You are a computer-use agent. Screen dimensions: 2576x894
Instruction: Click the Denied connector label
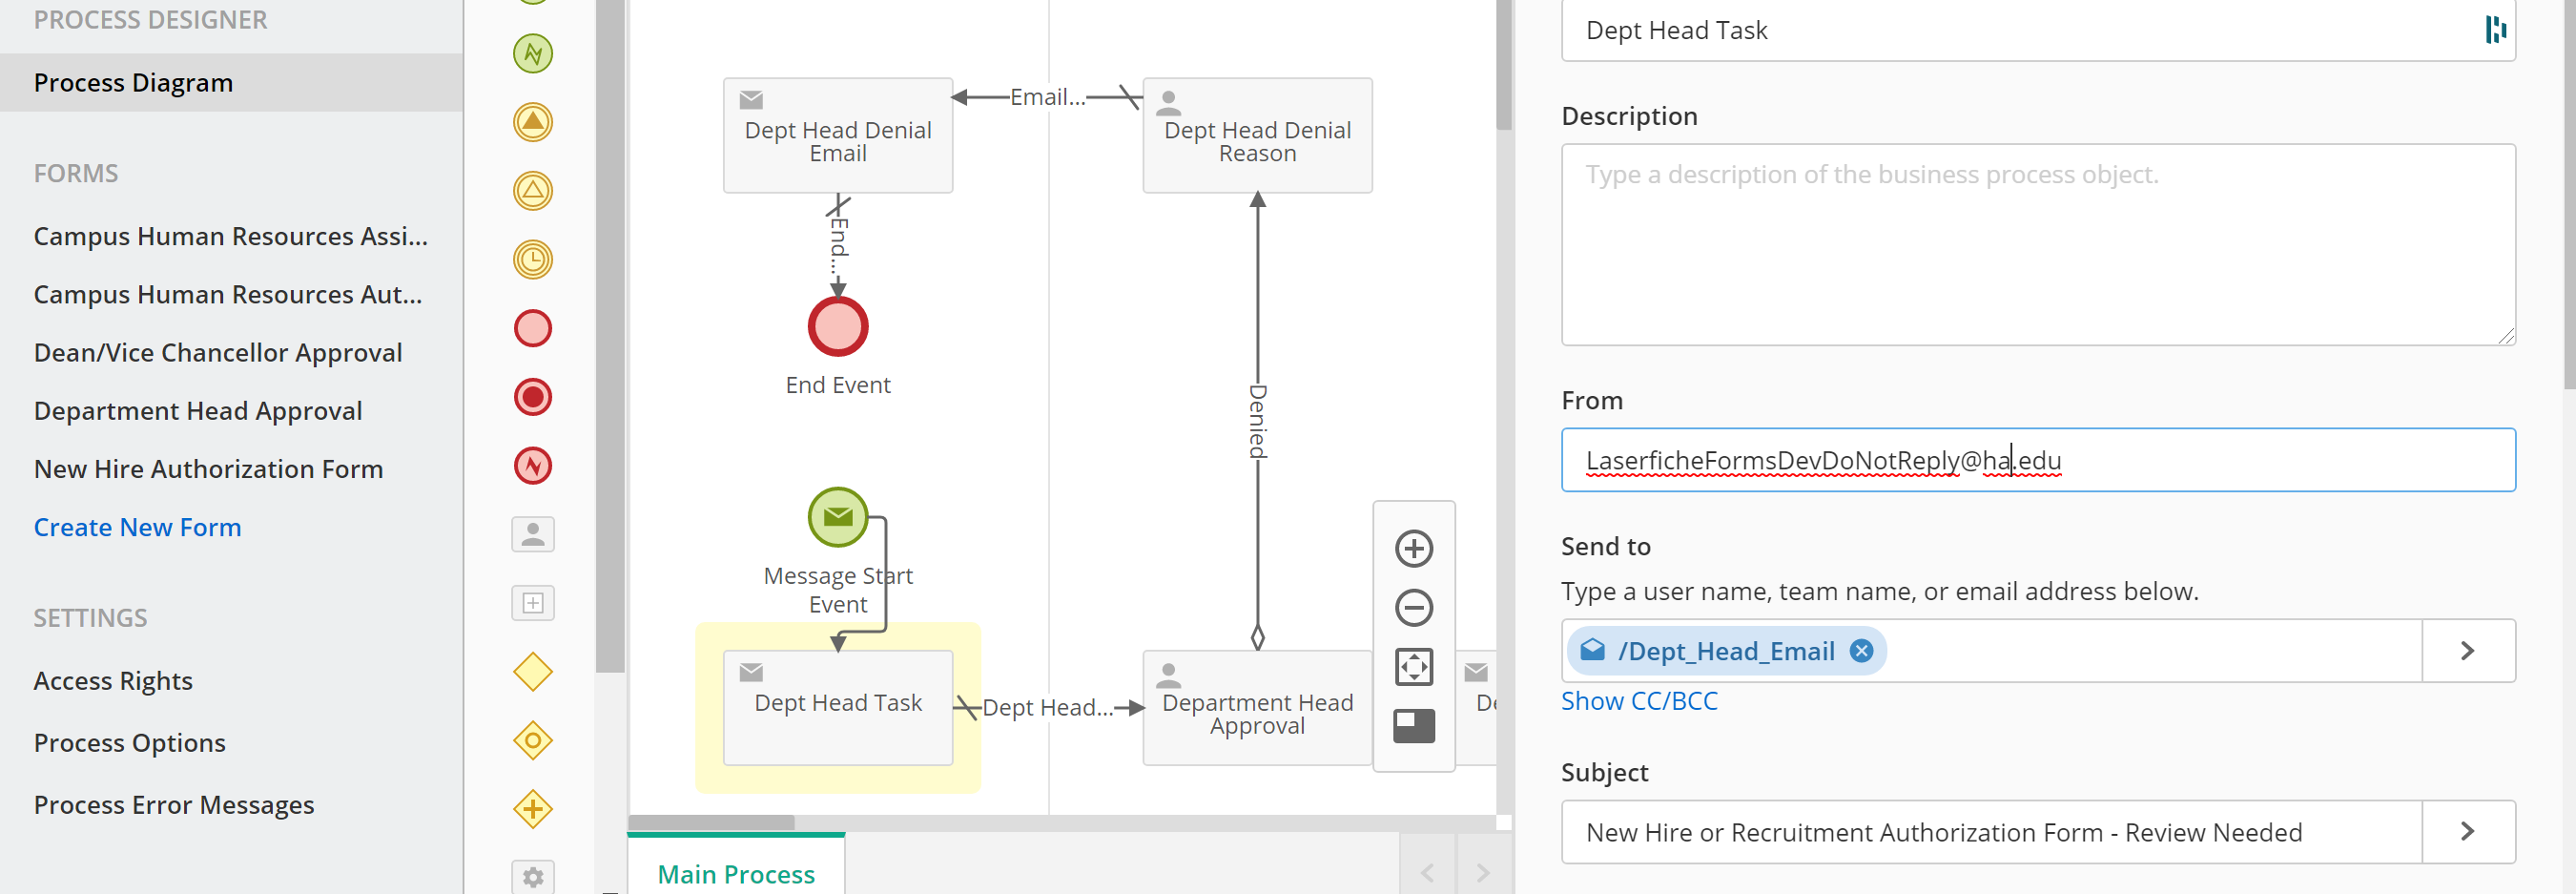coord(1257,421)
